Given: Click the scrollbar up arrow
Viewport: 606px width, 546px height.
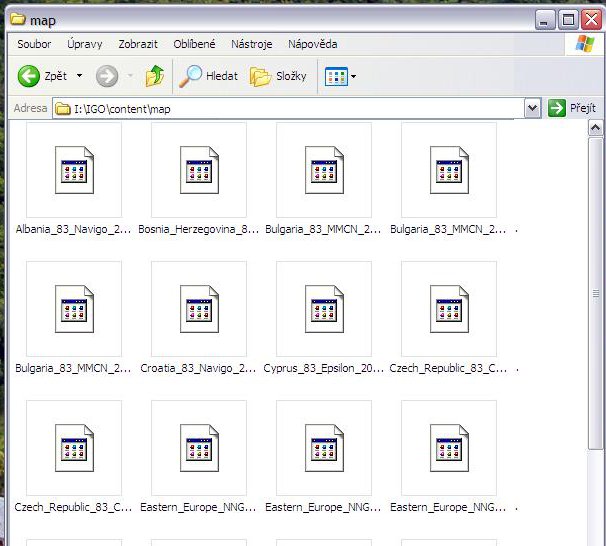Looking at the screenshot, I should [596, 128].
